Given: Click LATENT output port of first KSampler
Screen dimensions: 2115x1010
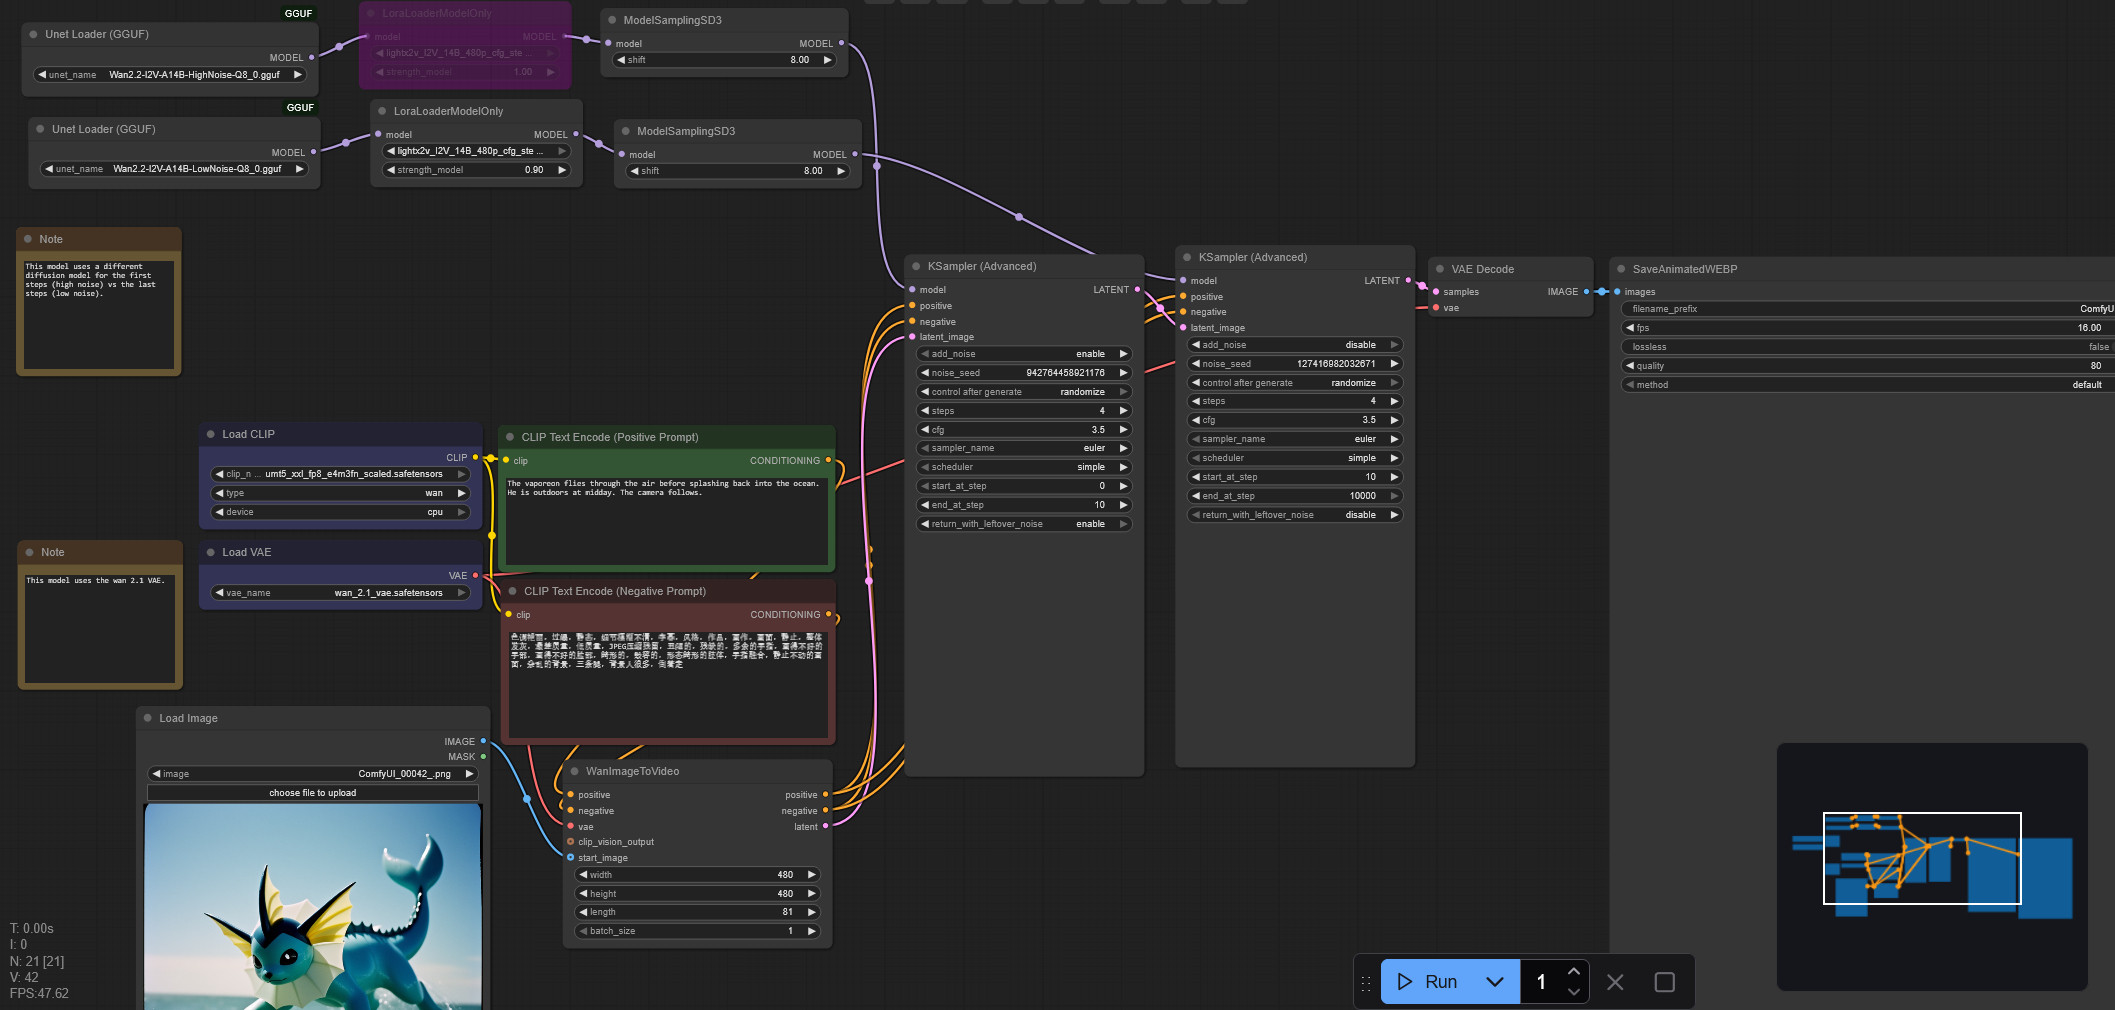Looking at the screenshot, I should click(1137, 290).
